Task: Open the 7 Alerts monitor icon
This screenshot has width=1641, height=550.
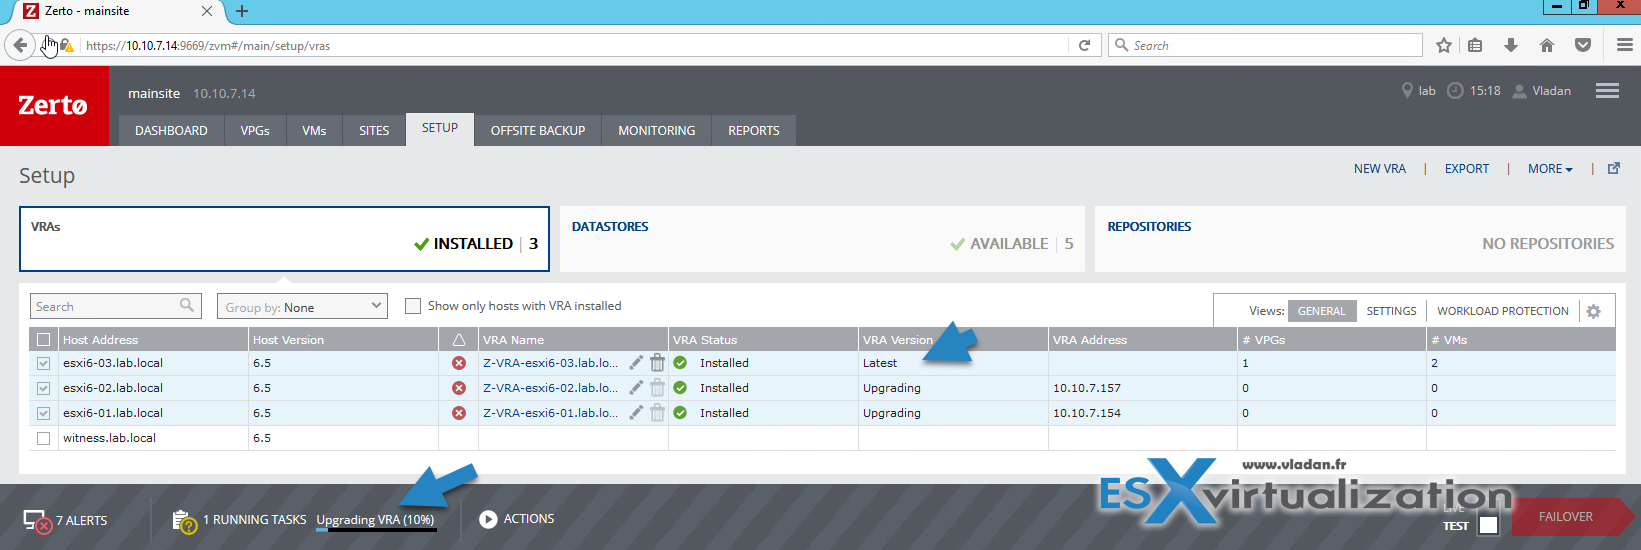Action: [37, 521]
